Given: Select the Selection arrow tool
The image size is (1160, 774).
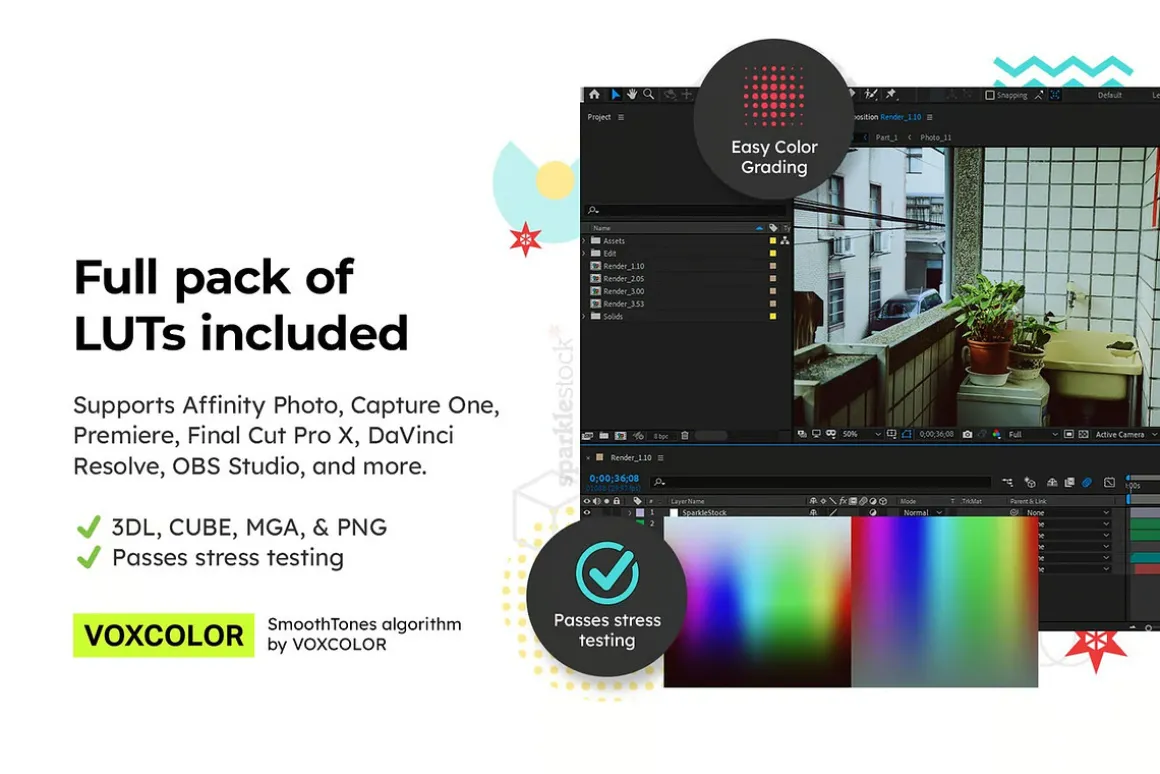Looking at the screenshot, I should tap(615, 95).
